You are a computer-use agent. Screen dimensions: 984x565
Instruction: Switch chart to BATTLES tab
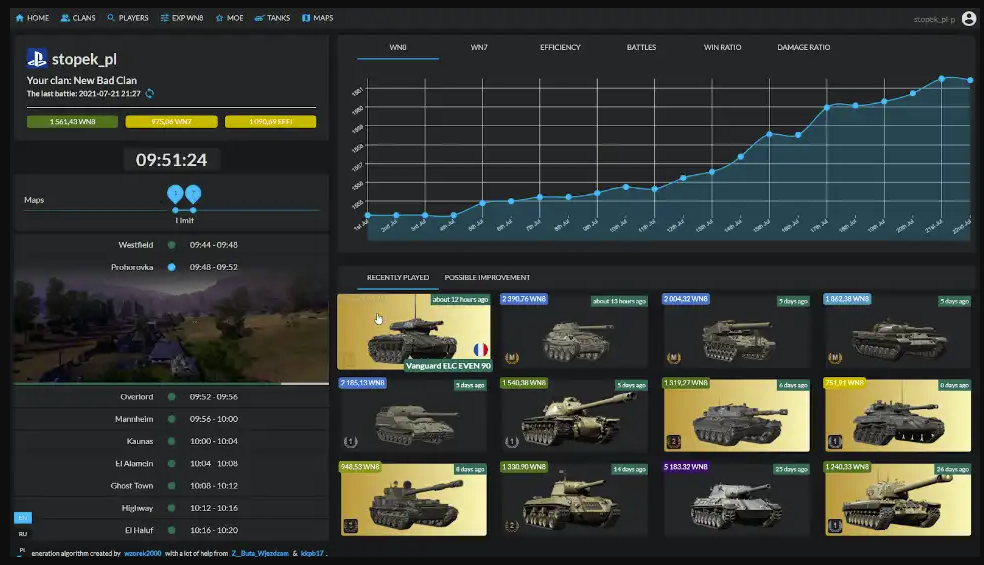[641, 48]
